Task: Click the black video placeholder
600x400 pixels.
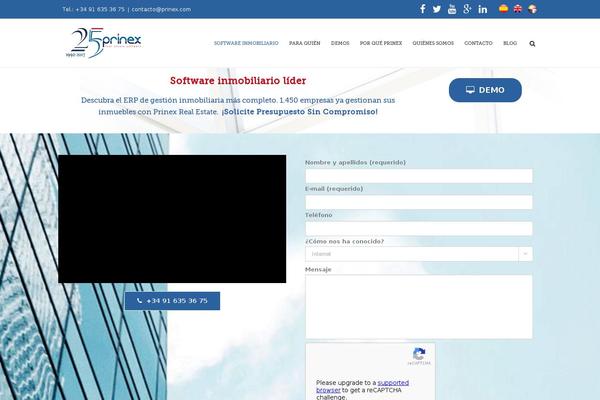Action: (172, 219)
